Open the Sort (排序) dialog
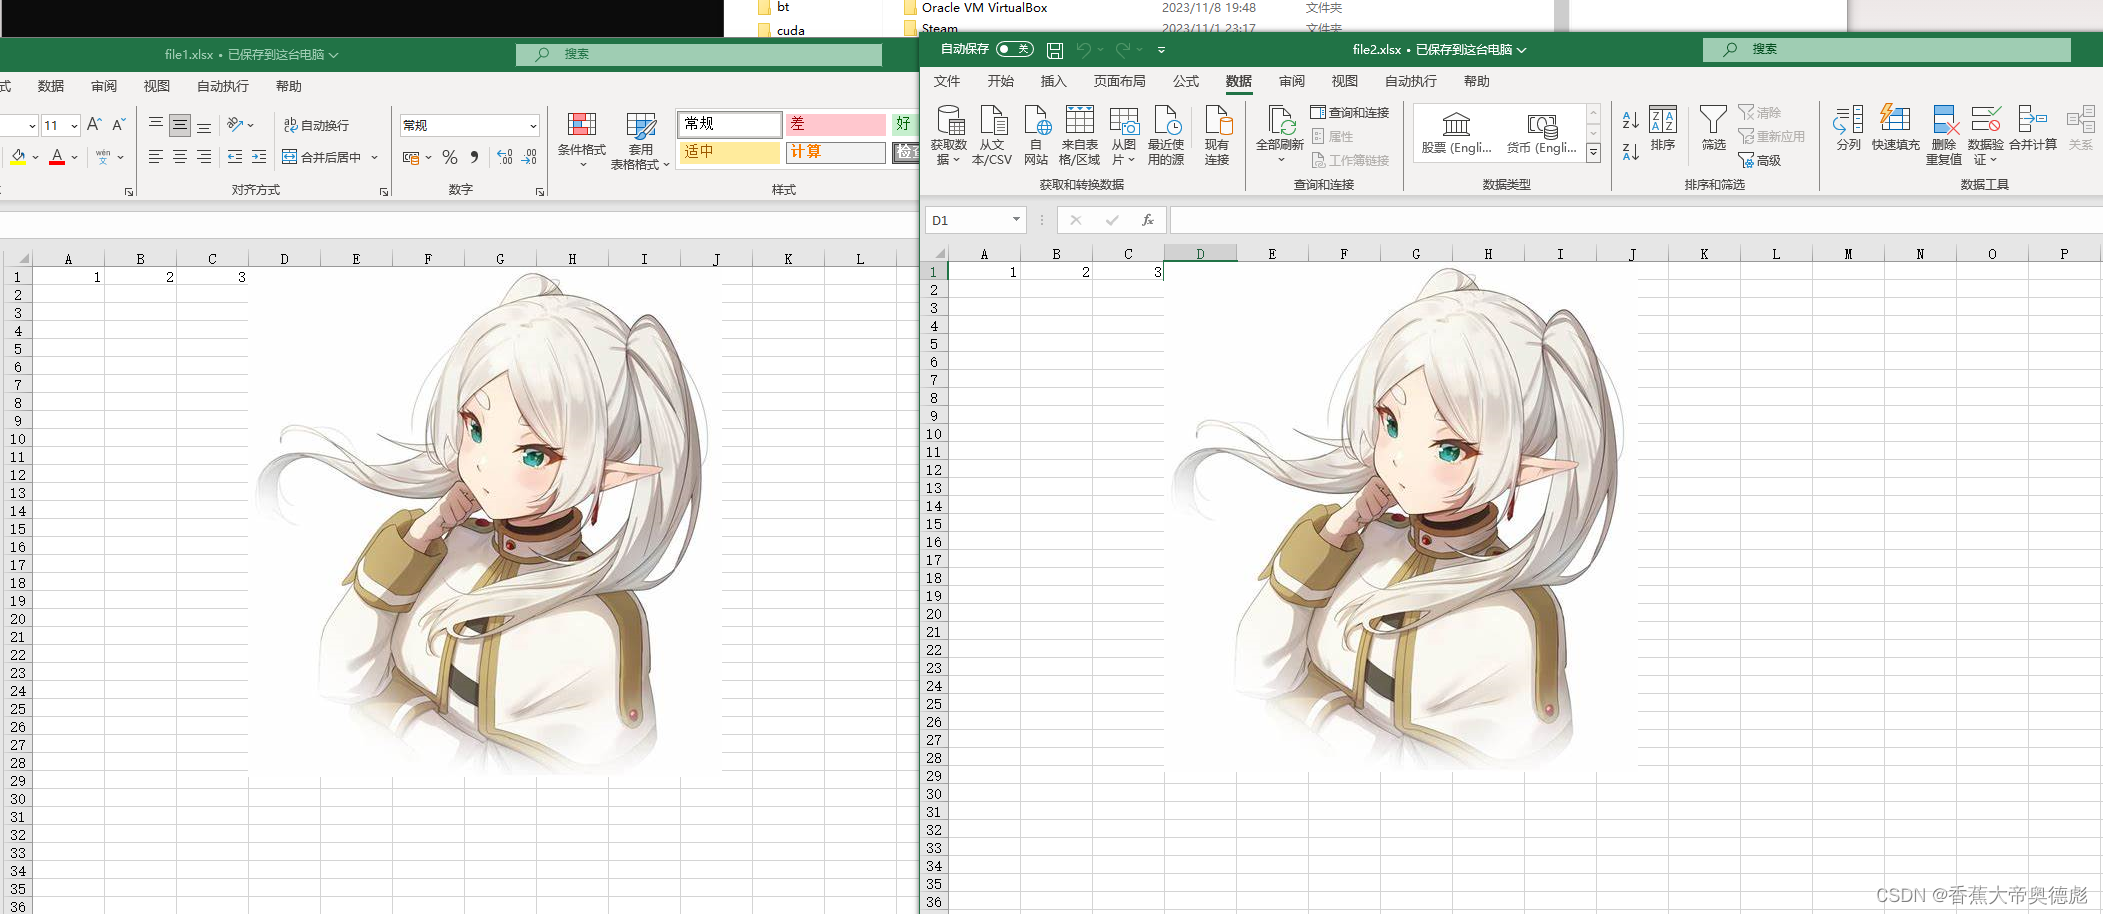The width and height of the screenshot is (2103, 914). (1663, 129)
